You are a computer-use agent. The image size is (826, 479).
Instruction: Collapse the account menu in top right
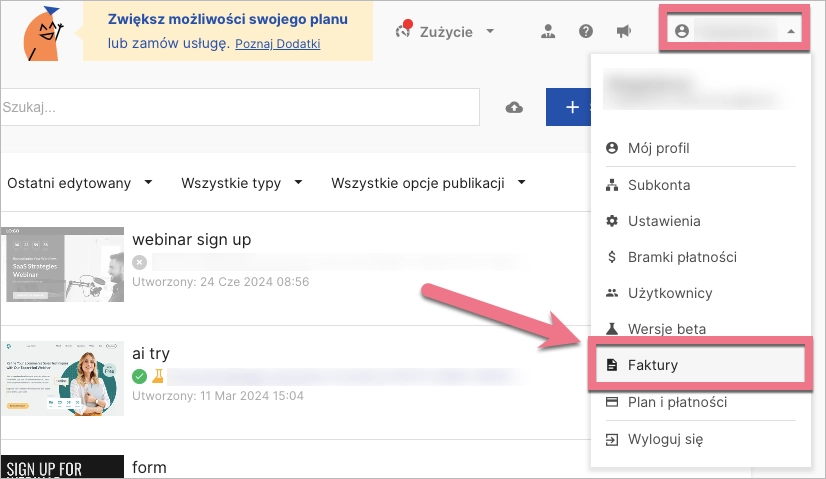tap(736, 31)
